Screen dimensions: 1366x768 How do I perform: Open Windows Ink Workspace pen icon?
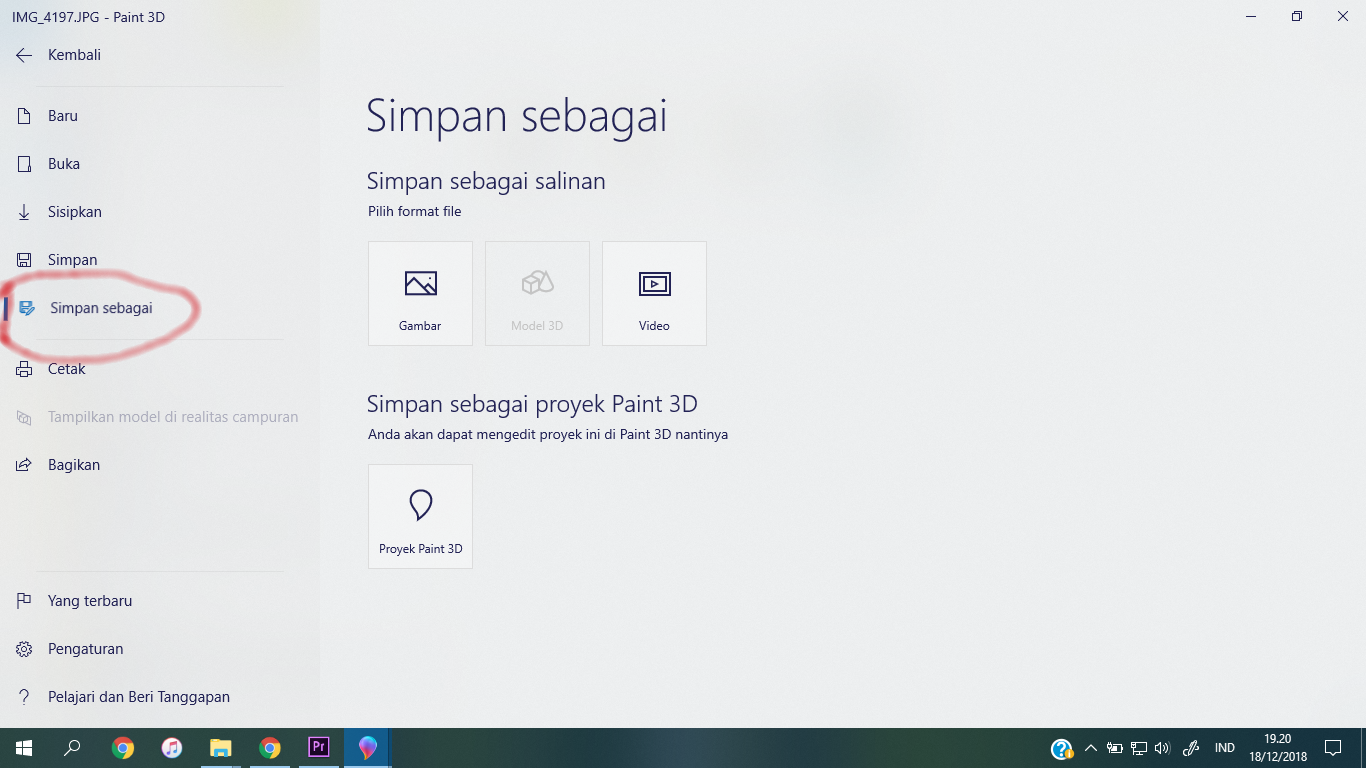(1191, 748)
